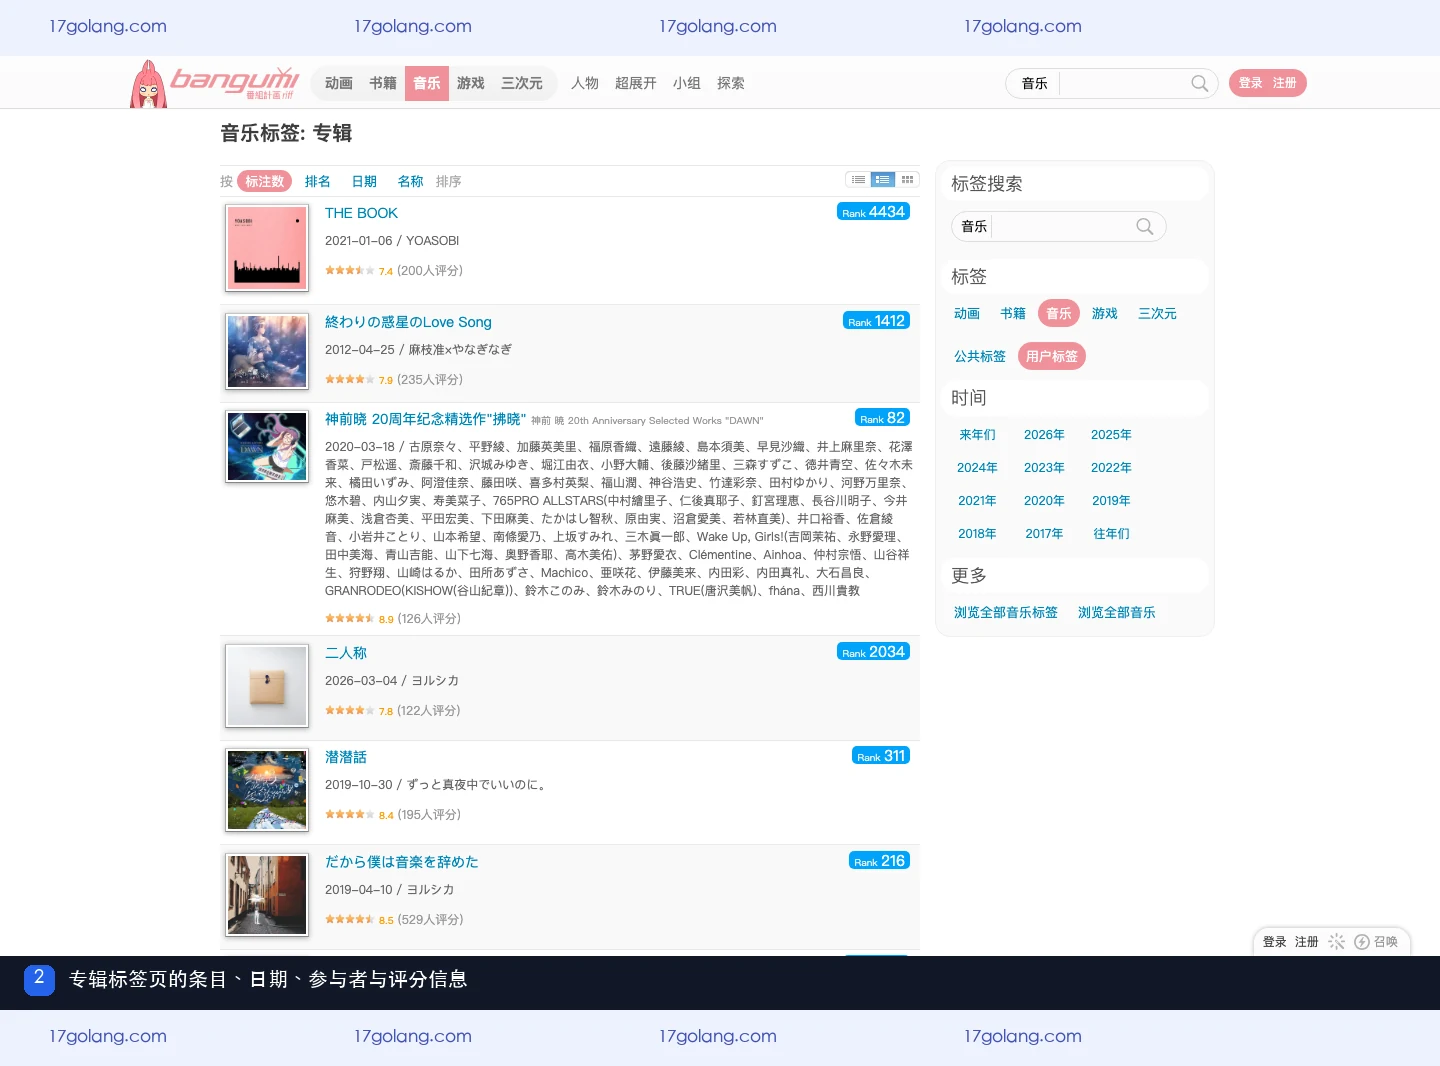Click the tag search magnifier icon
This screenshot has height=1066, width=1440.
coord(1145,226)
